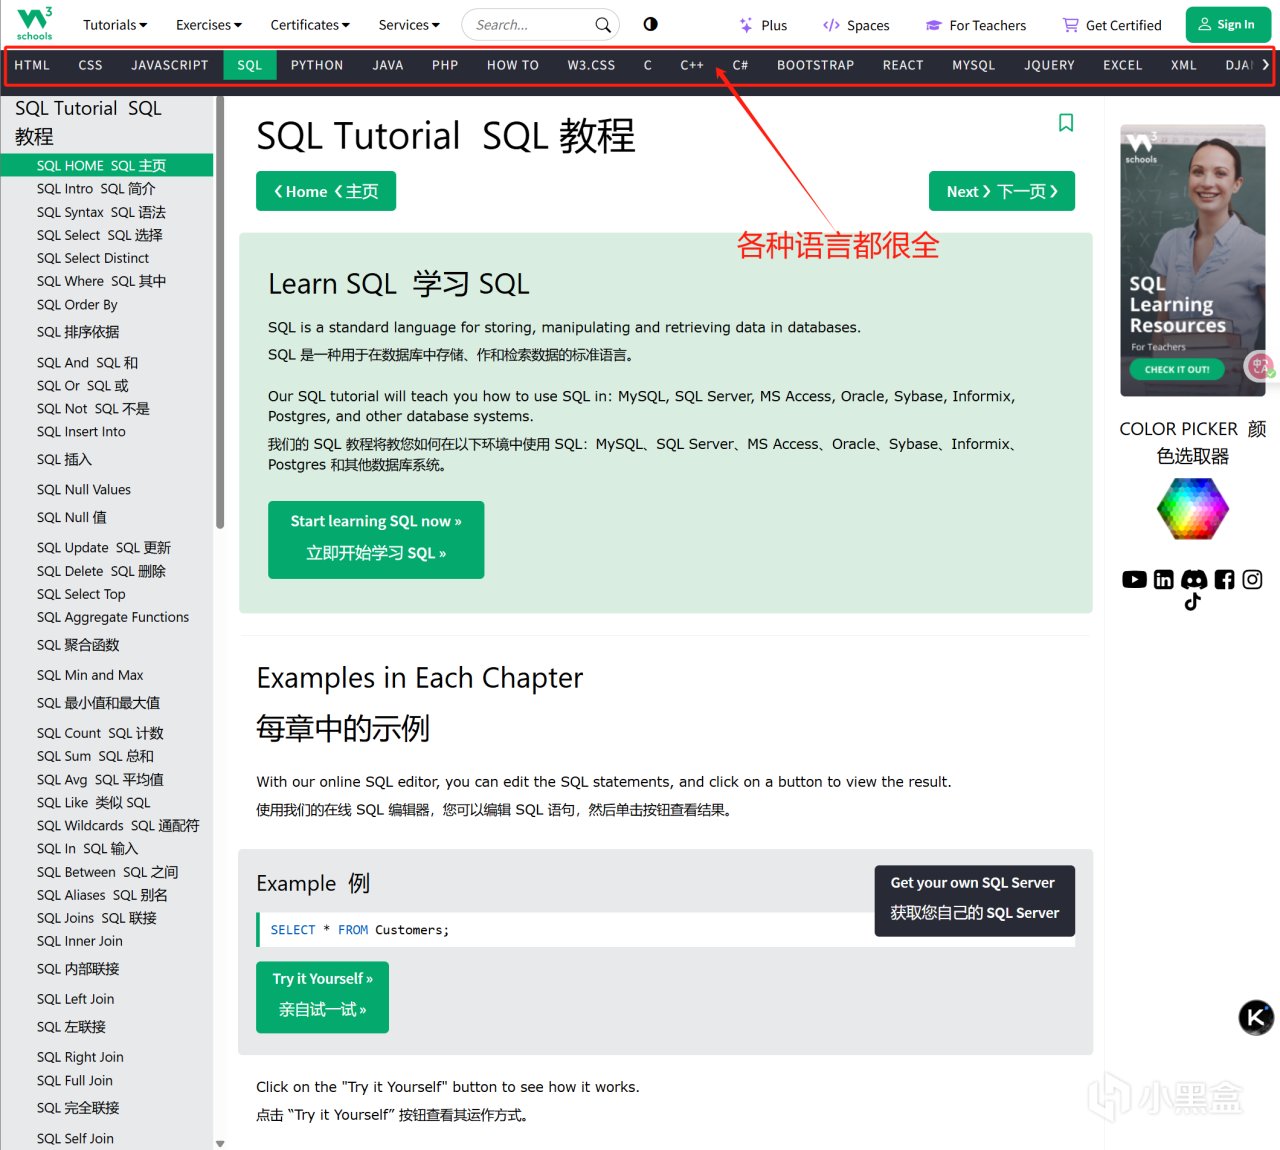The image size is (1280, 1150).
Task: Open SQL Self Join in sidebar
Action: click(75, 1138)
